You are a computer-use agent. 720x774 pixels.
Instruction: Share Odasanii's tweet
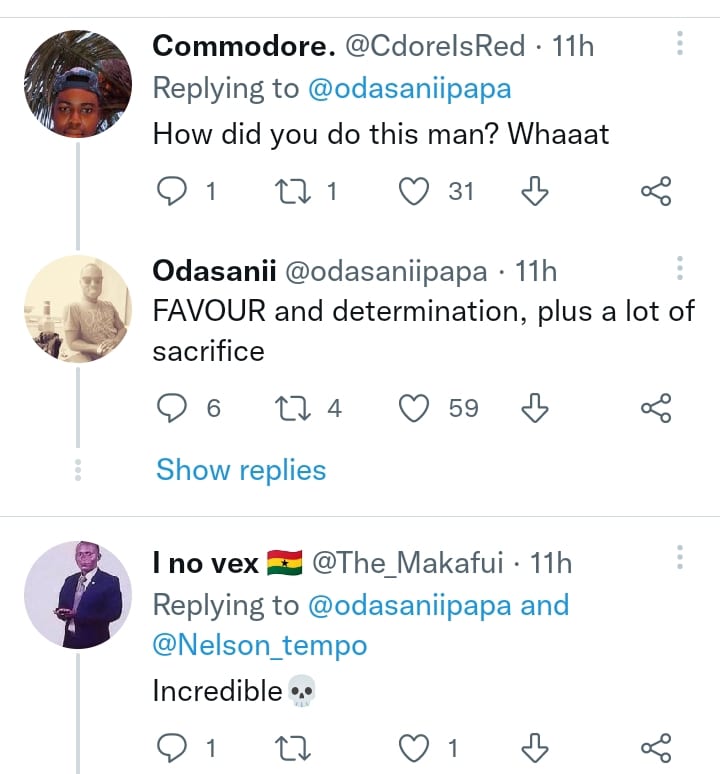tap(655, 408)
